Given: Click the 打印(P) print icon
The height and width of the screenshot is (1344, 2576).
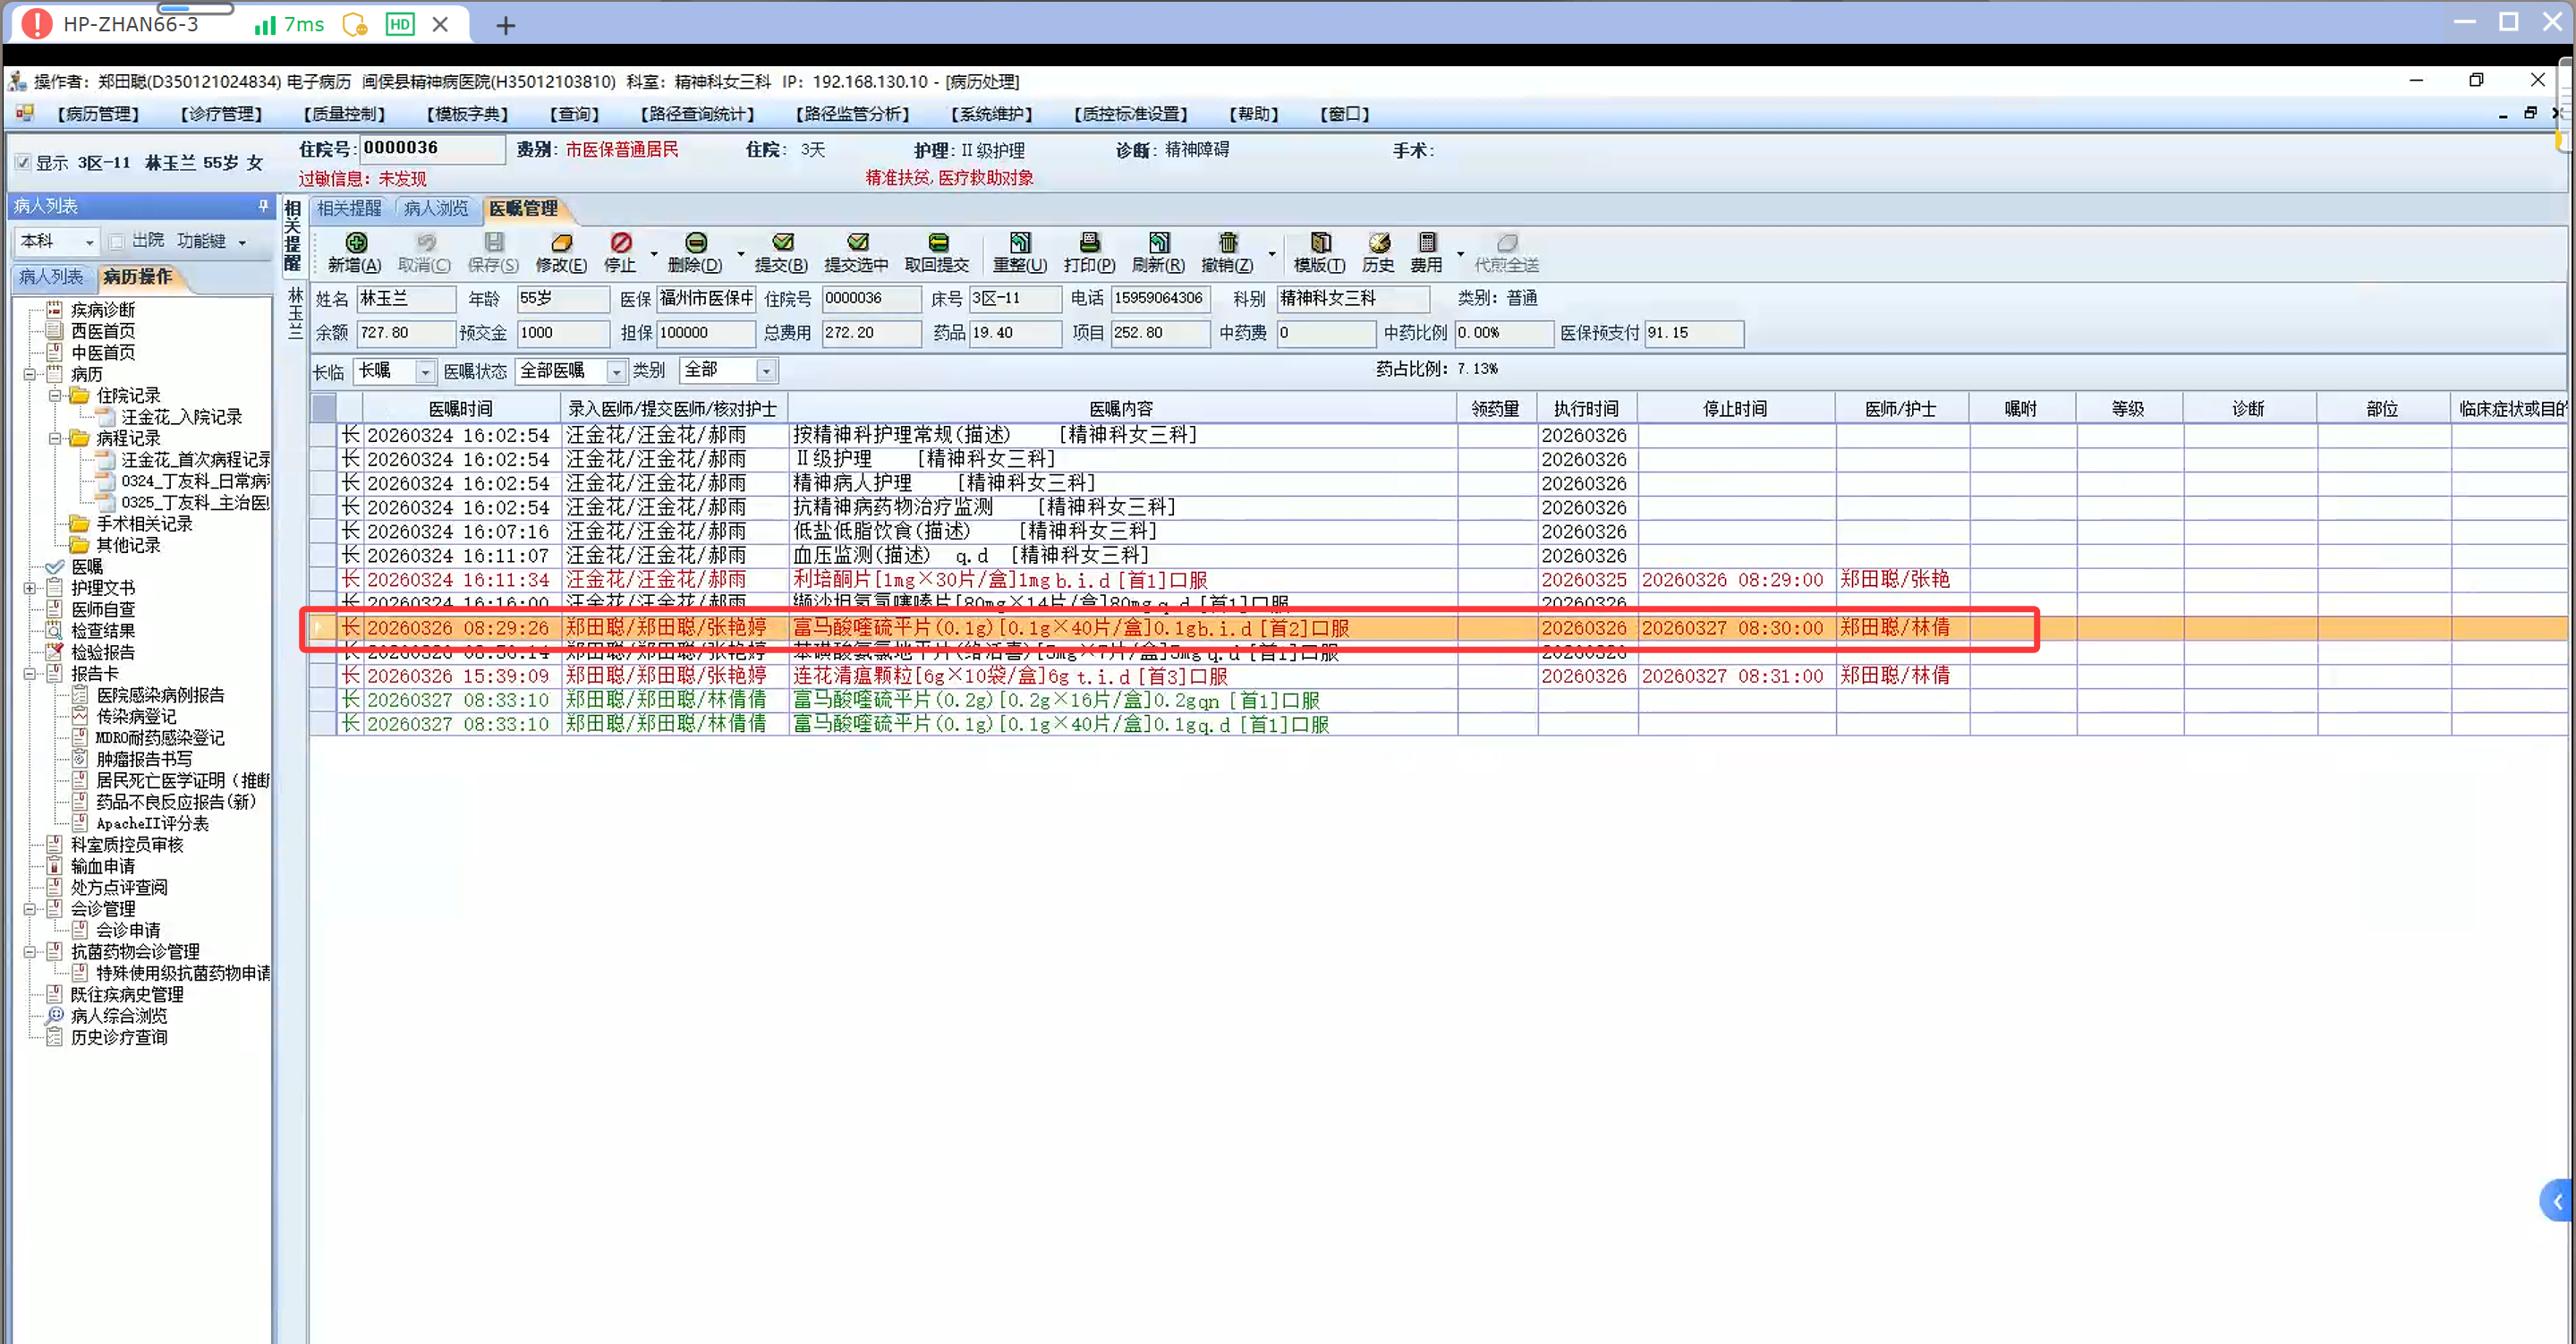Looking at the screenshot, I should [1089, 243].
